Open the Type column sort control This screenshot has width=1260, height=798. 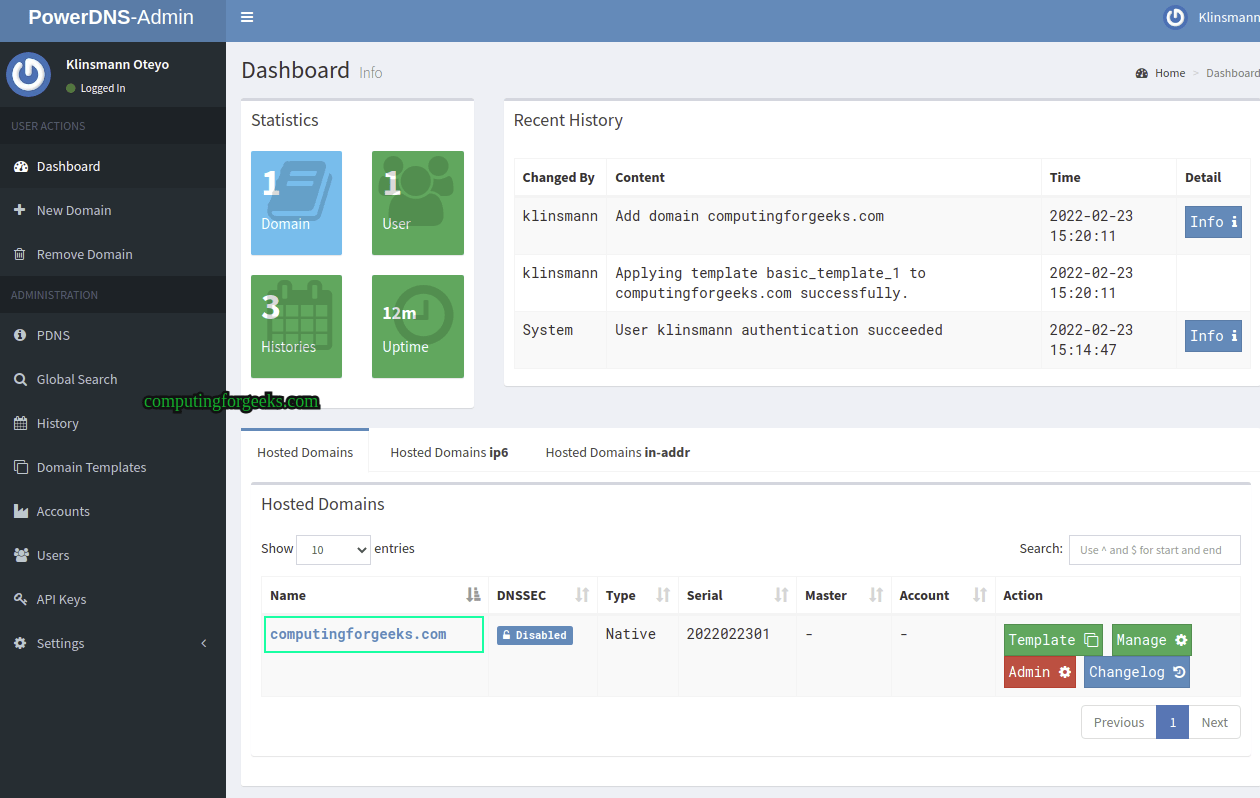point(662,594)
